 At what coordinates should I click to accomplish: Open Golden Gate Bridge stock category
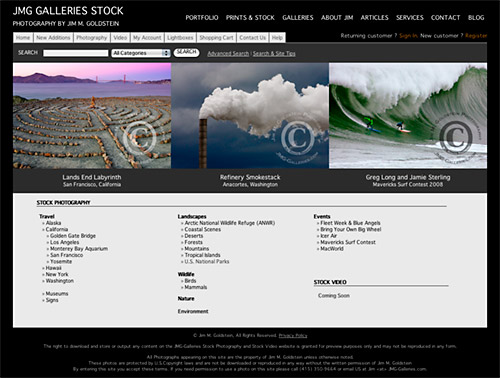click(73, 236)
